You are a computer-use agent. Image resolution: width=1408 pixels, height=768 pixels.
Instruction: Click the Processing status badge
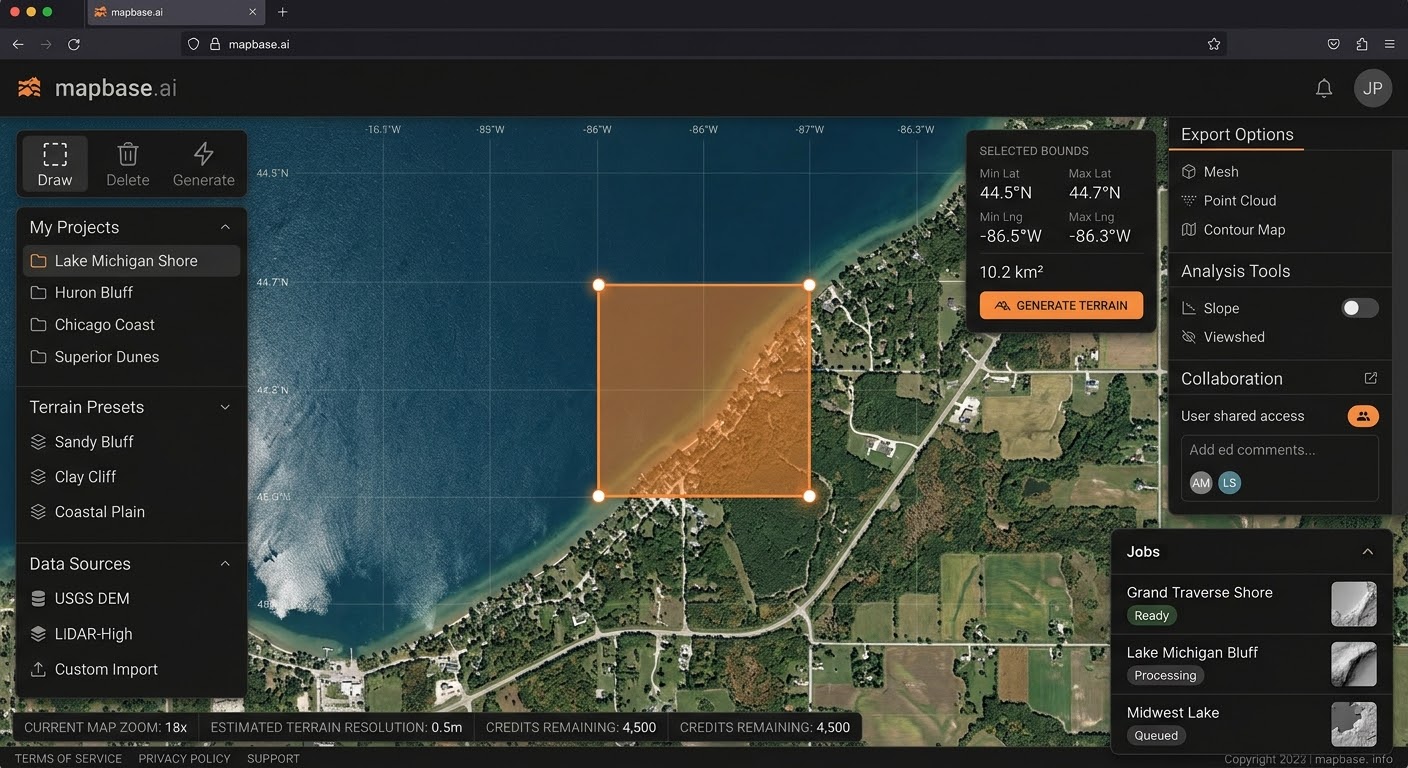1165,676
